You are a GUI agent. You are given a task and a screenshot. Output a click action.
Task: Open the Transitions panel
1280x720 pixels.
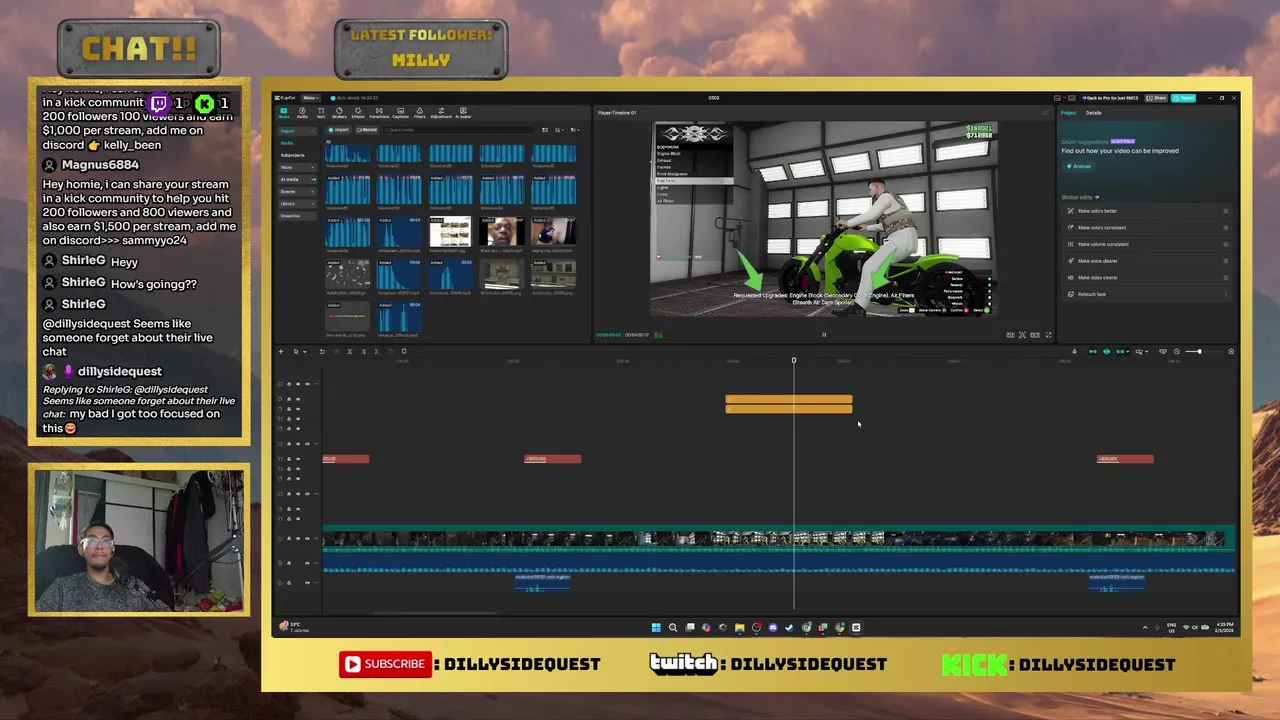379,113
